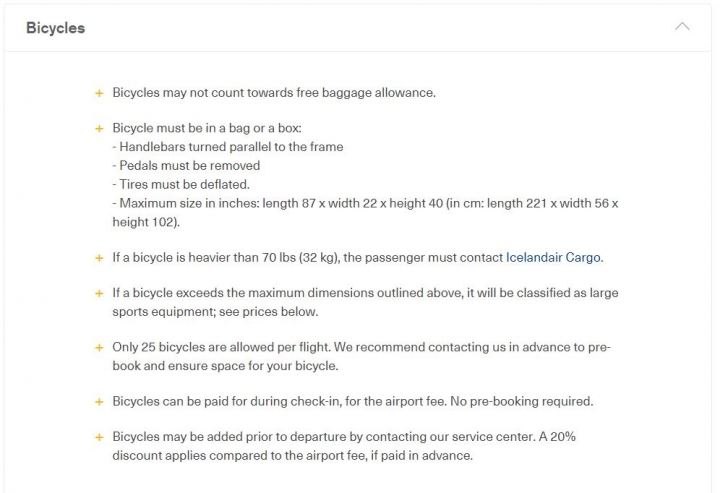Collapse the Bicycles section chevron
This screenshot has width=720, height=493.
[682, 27]
